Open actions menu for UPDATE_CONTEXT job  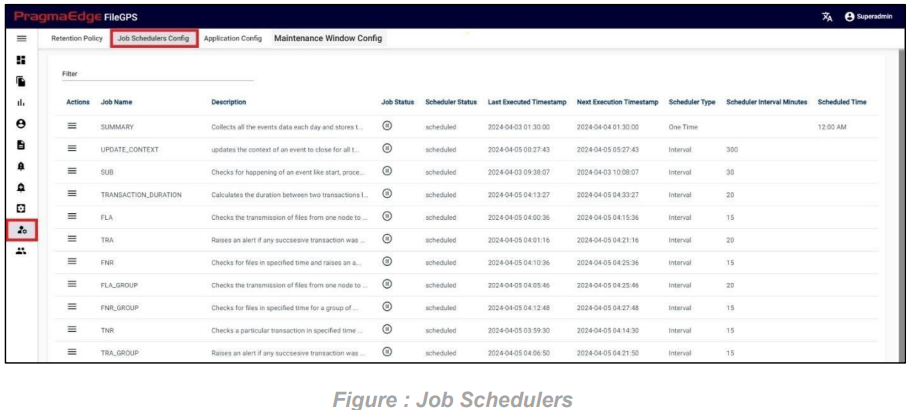tap(73, 148)
